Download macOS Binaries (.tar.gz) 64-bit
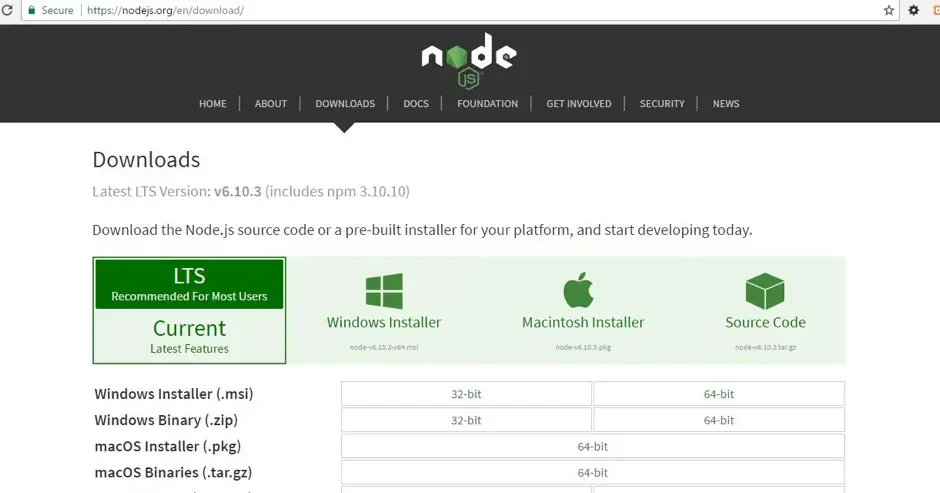 (593, 473)
